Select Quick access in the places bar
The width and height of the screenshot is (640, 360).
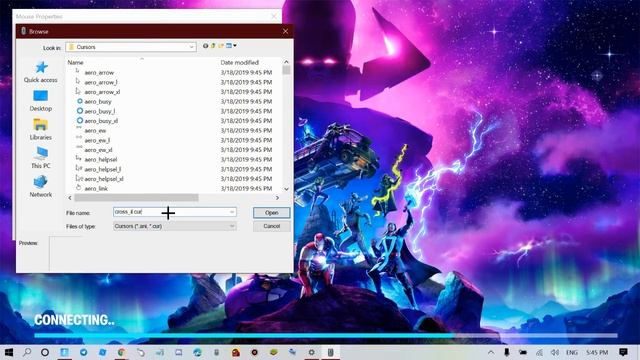(x=41, y=72)
